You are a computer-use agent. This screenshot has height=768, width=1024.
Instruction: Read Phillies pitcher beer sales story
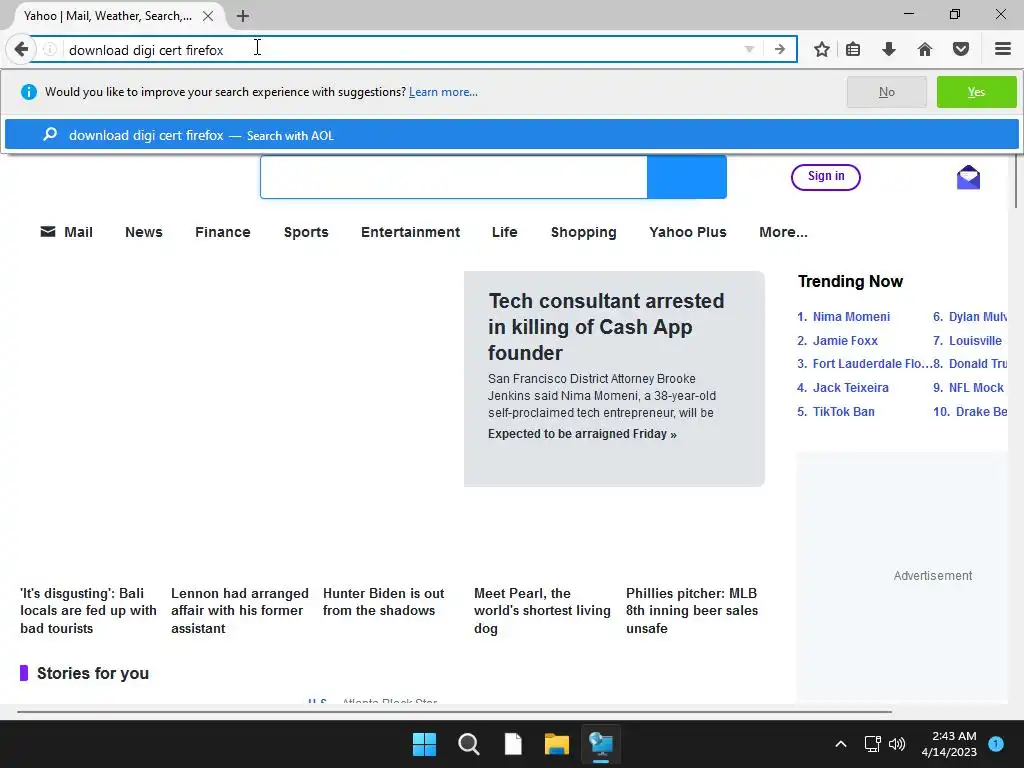[x=692, y=611]
